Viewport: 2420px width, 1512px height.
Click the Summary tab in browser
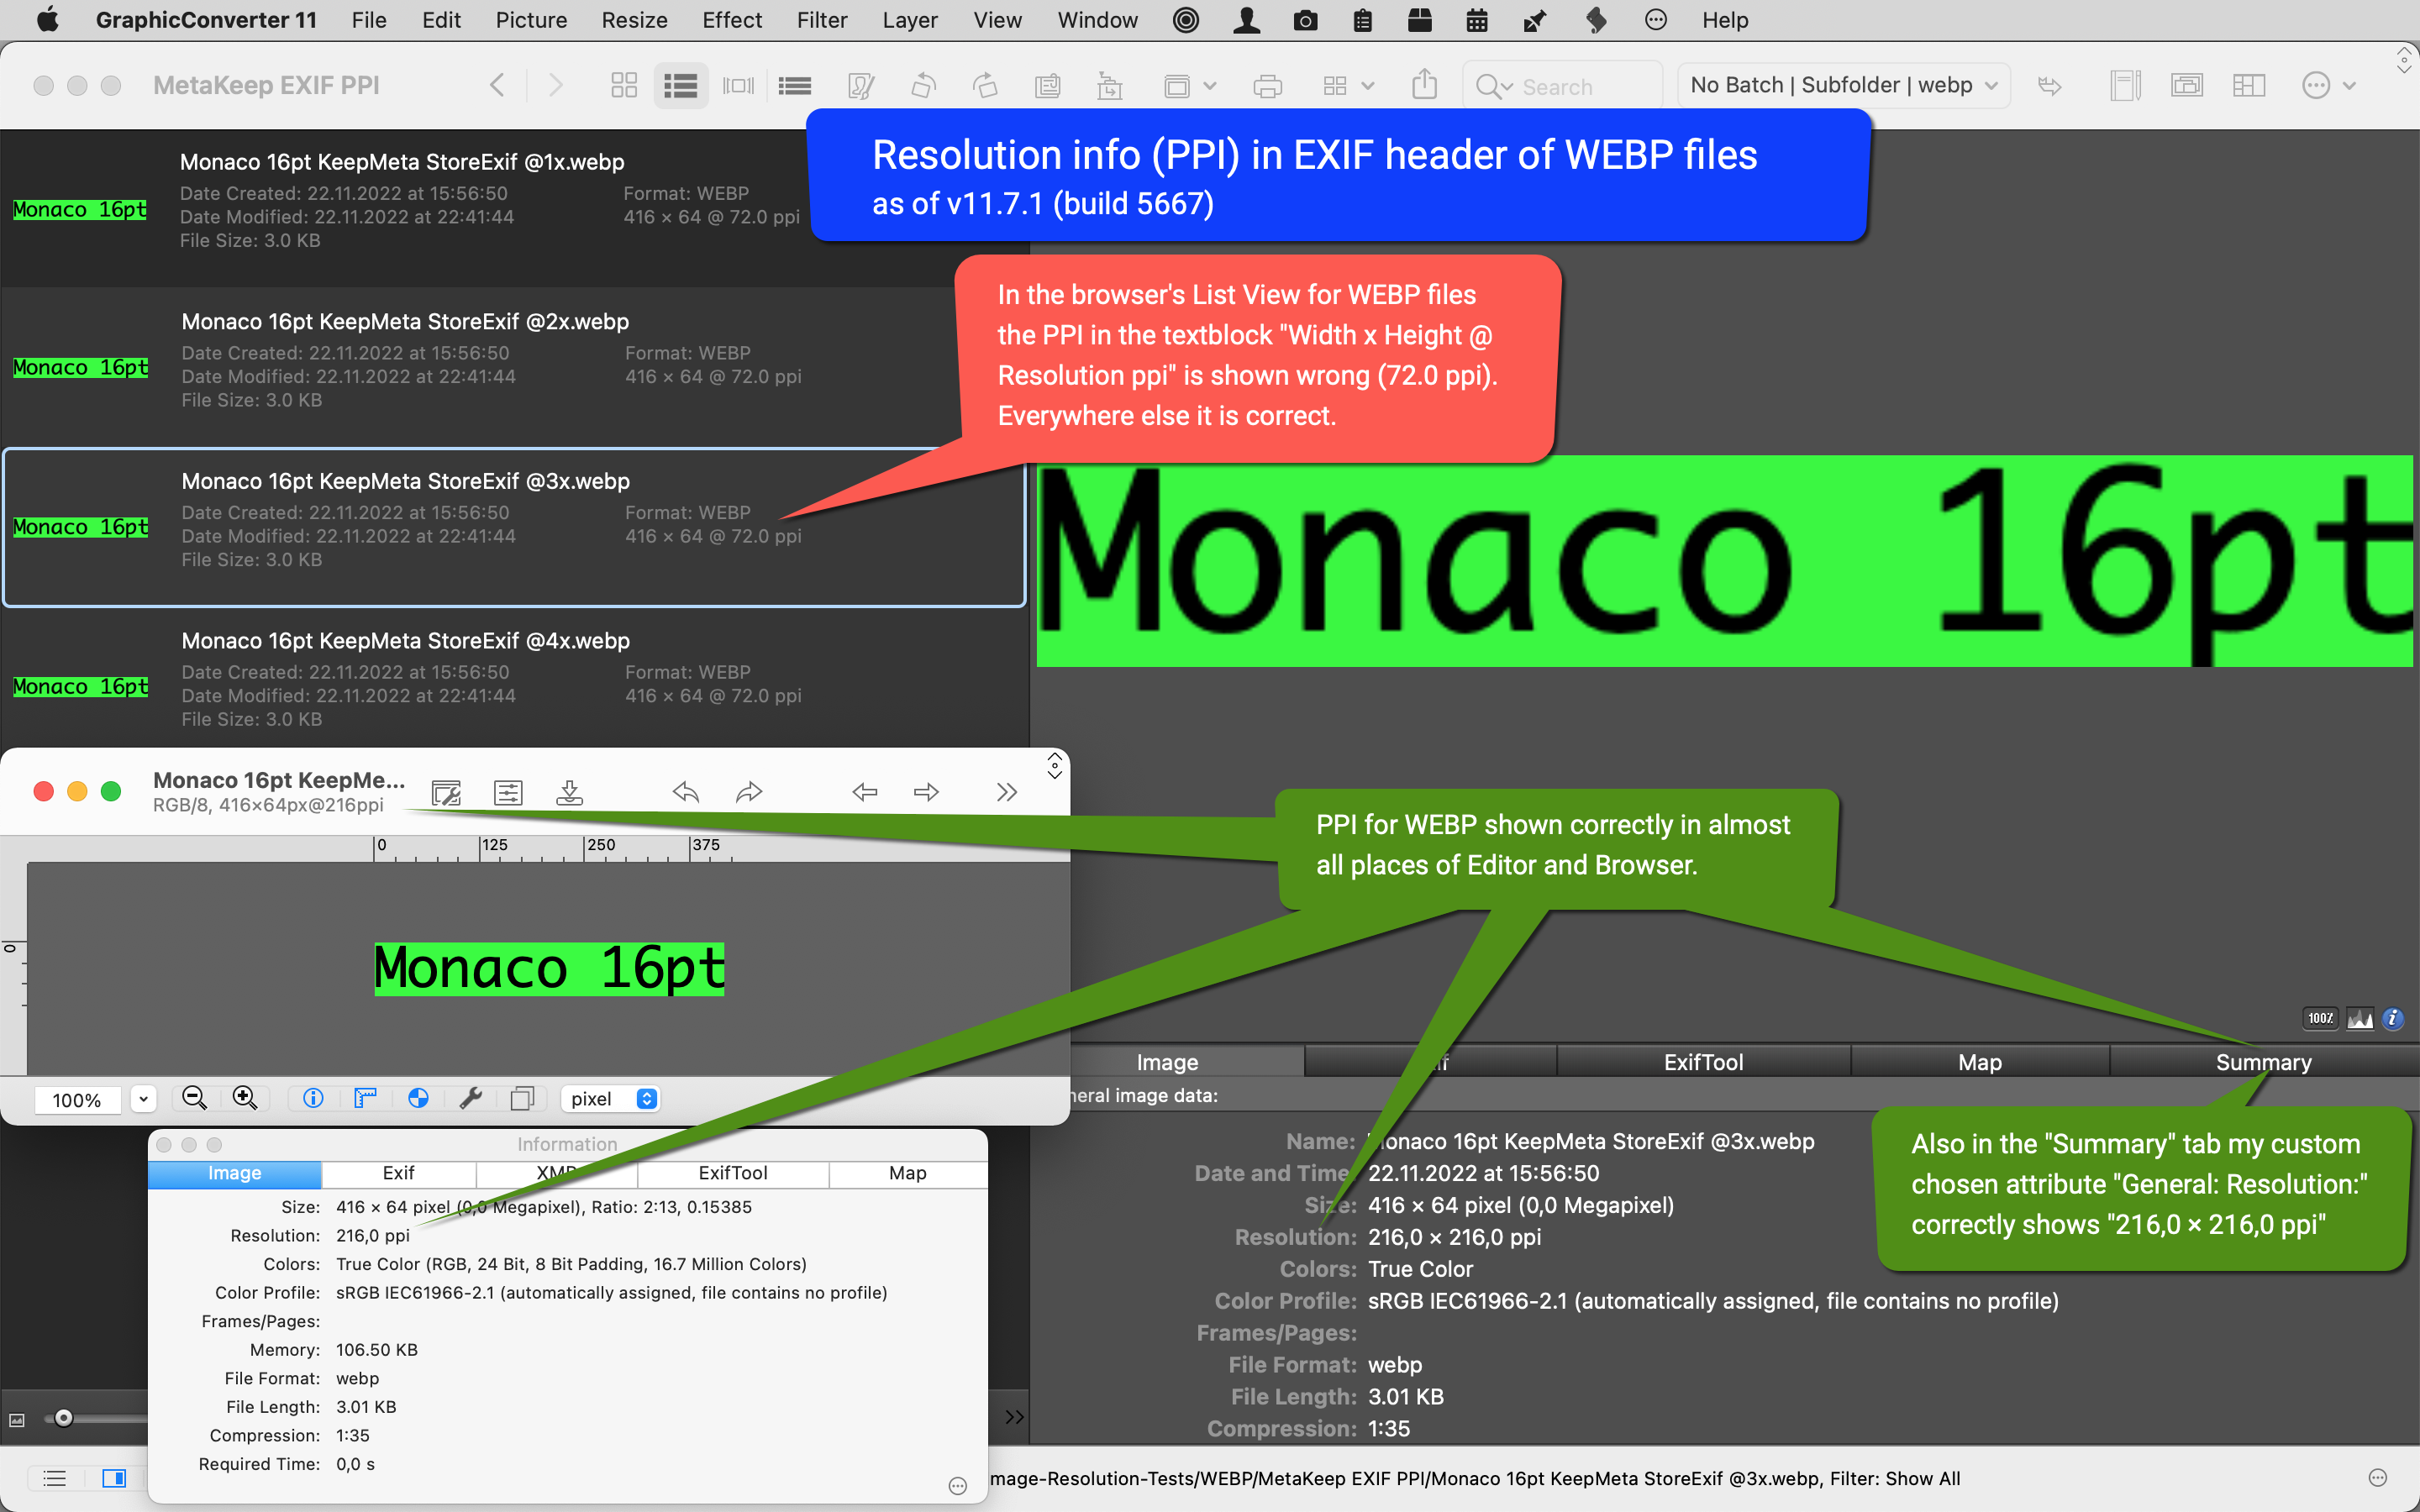2261,1059
